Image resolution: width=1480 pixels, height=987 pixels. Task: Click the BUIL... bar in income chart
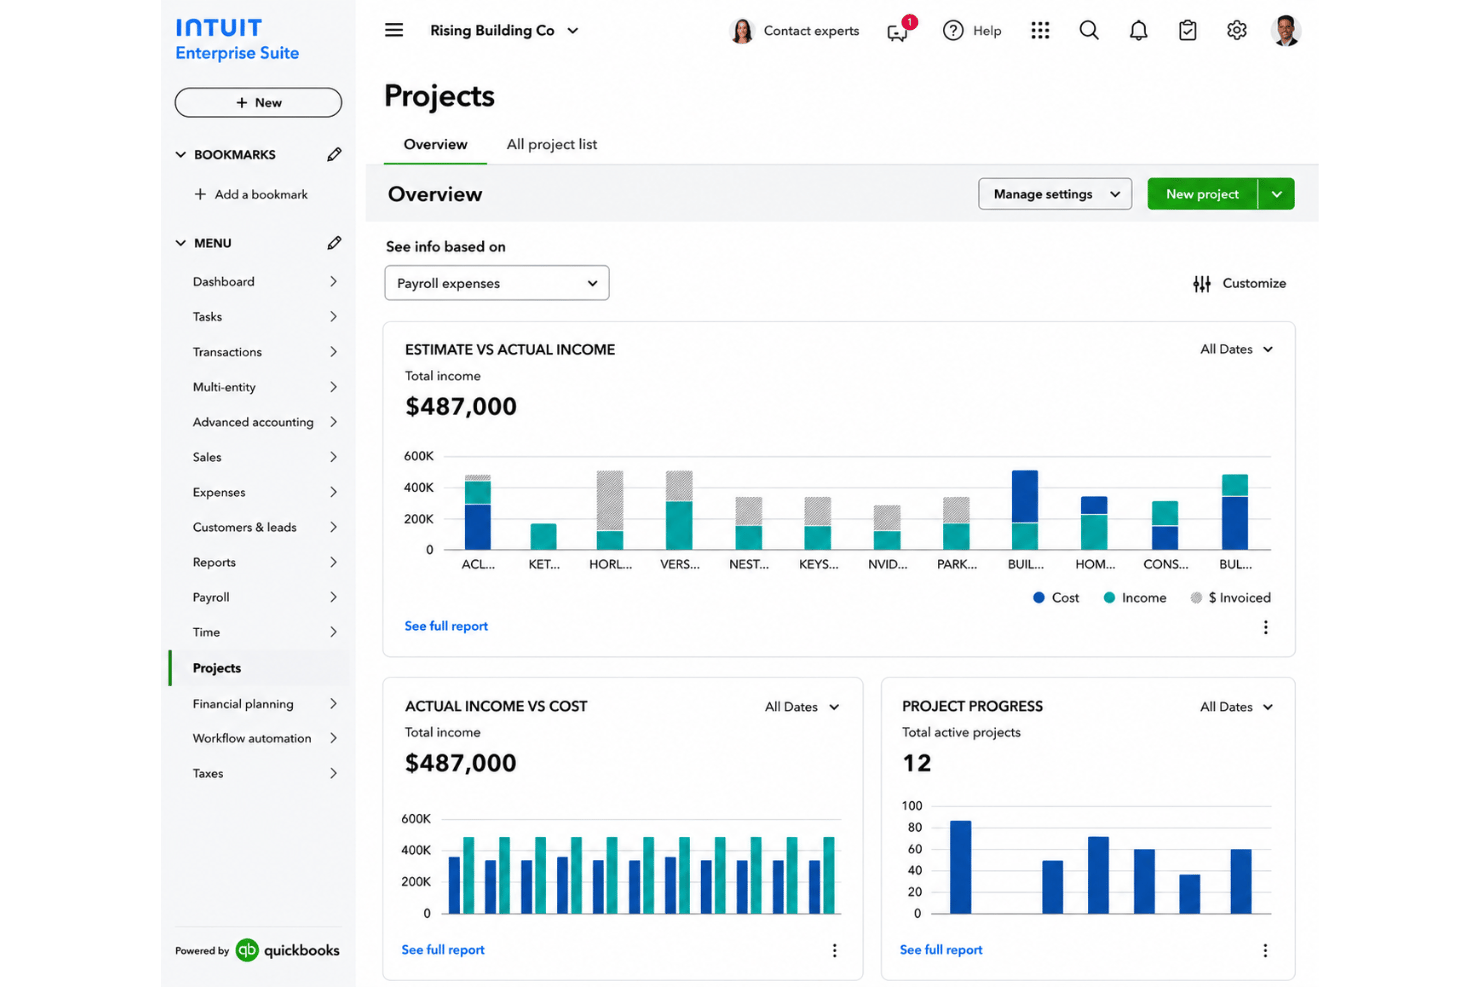[x=1025, y=510]
